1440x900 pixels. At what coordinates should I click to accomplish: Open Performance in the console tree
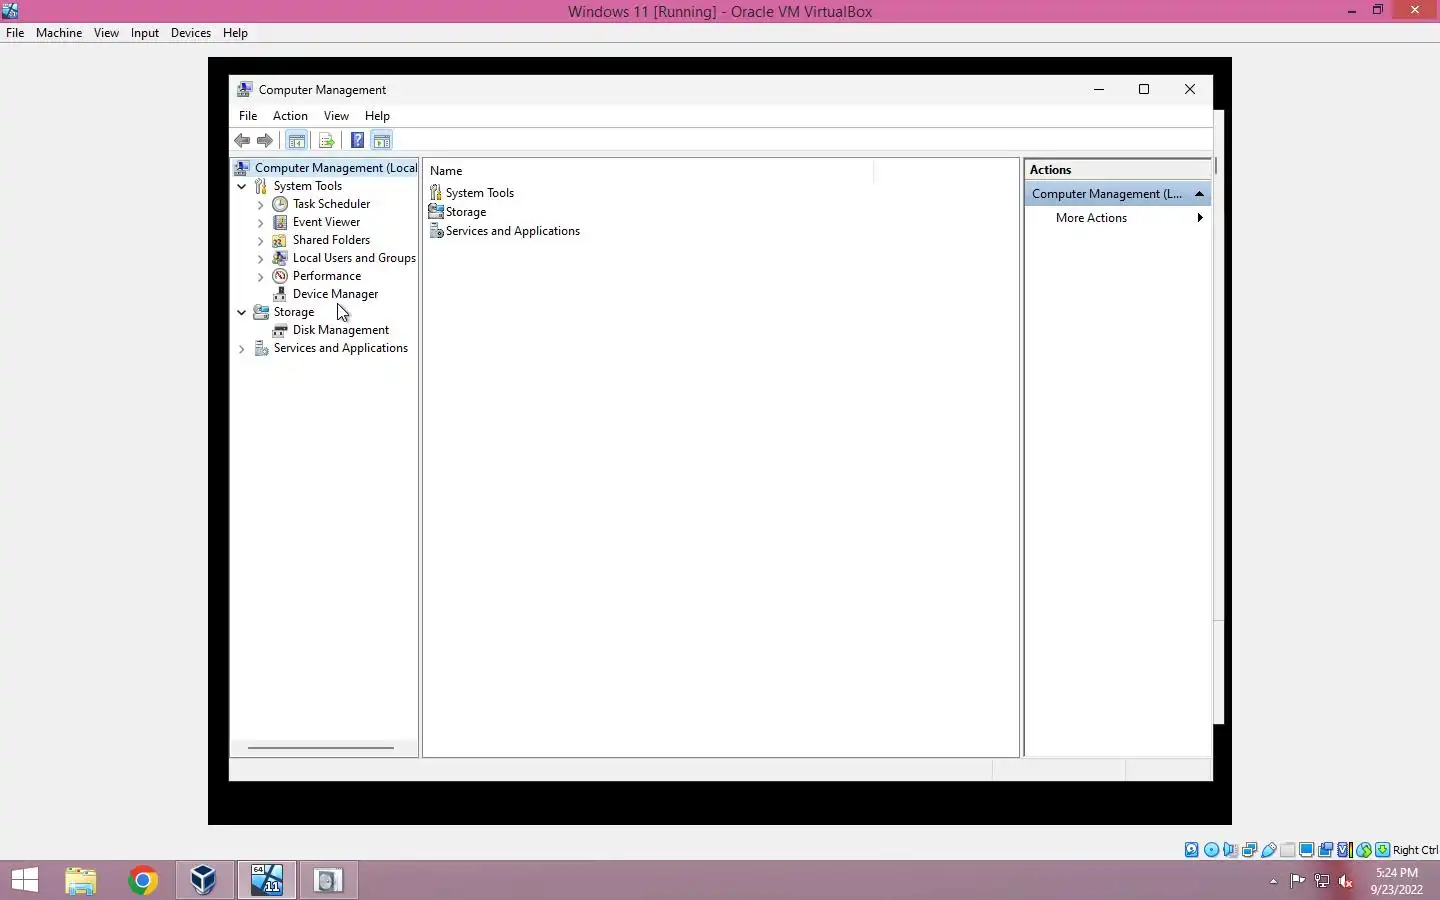326,276
